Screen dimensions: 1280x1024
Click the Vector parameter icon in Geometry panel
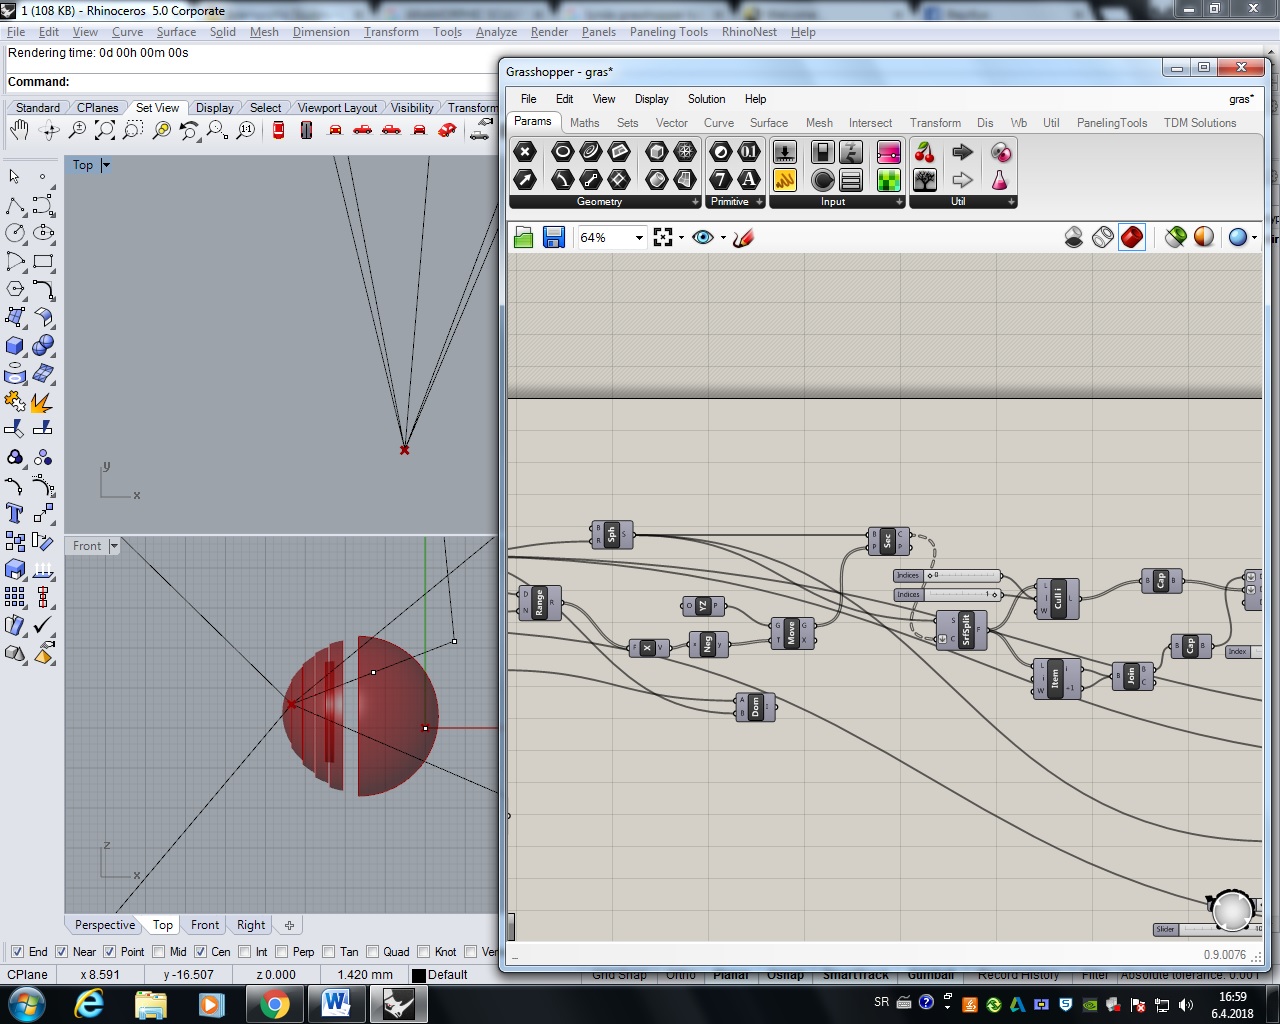pos(525,180)
